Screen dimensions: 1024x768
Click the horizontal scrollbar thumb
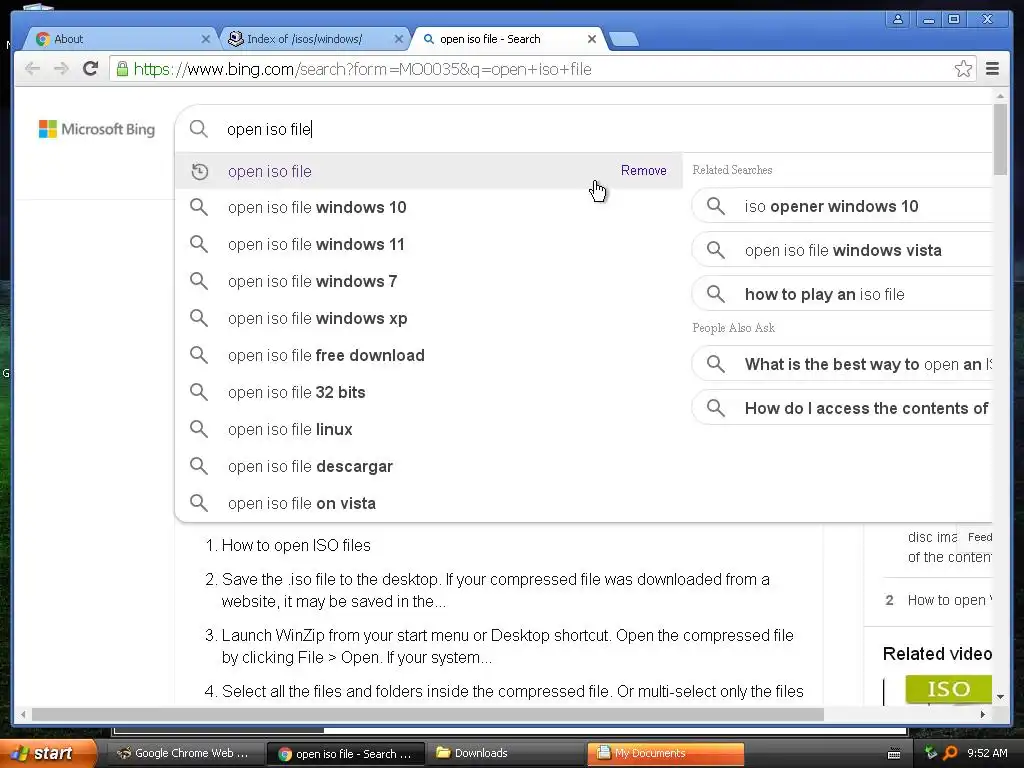click(x=428, y=714)
